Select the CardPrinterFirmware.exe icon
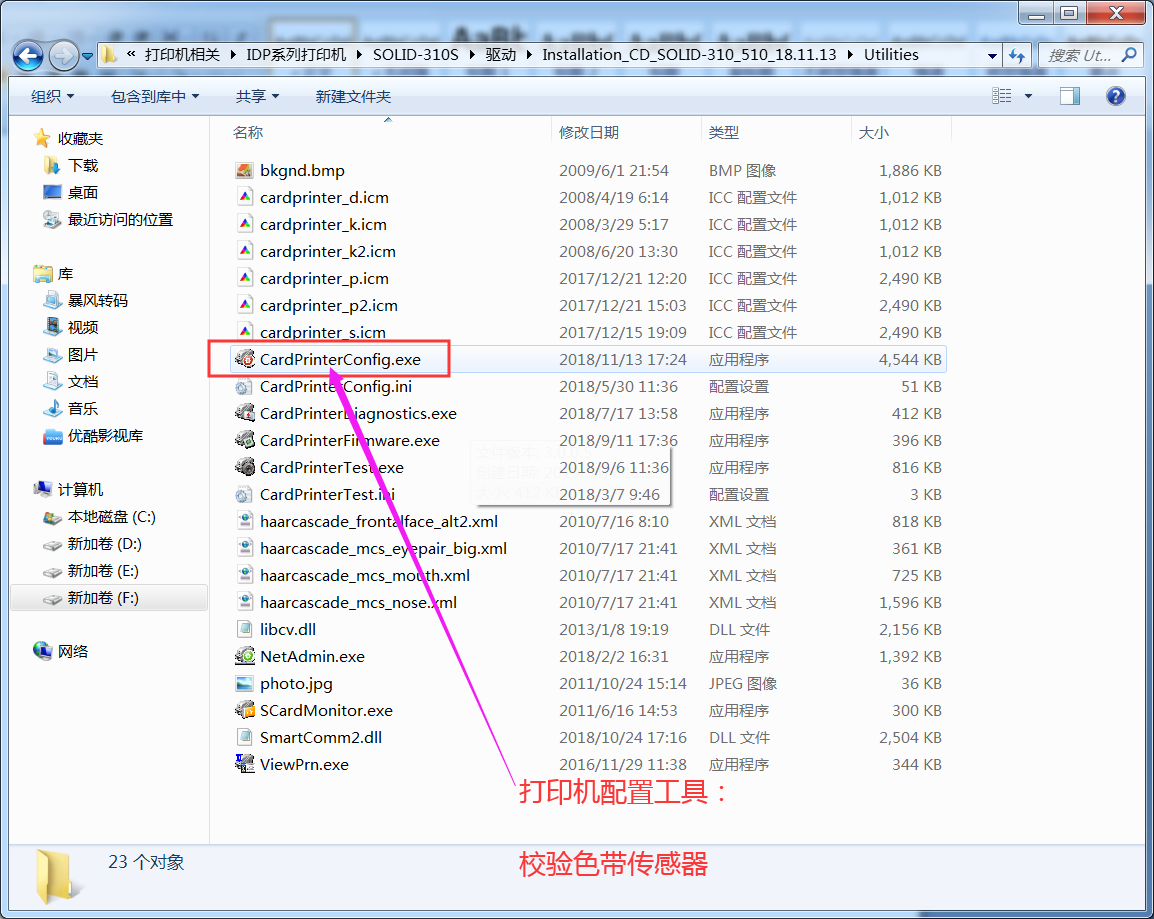The image size is (1154, 919). point(244,441)
